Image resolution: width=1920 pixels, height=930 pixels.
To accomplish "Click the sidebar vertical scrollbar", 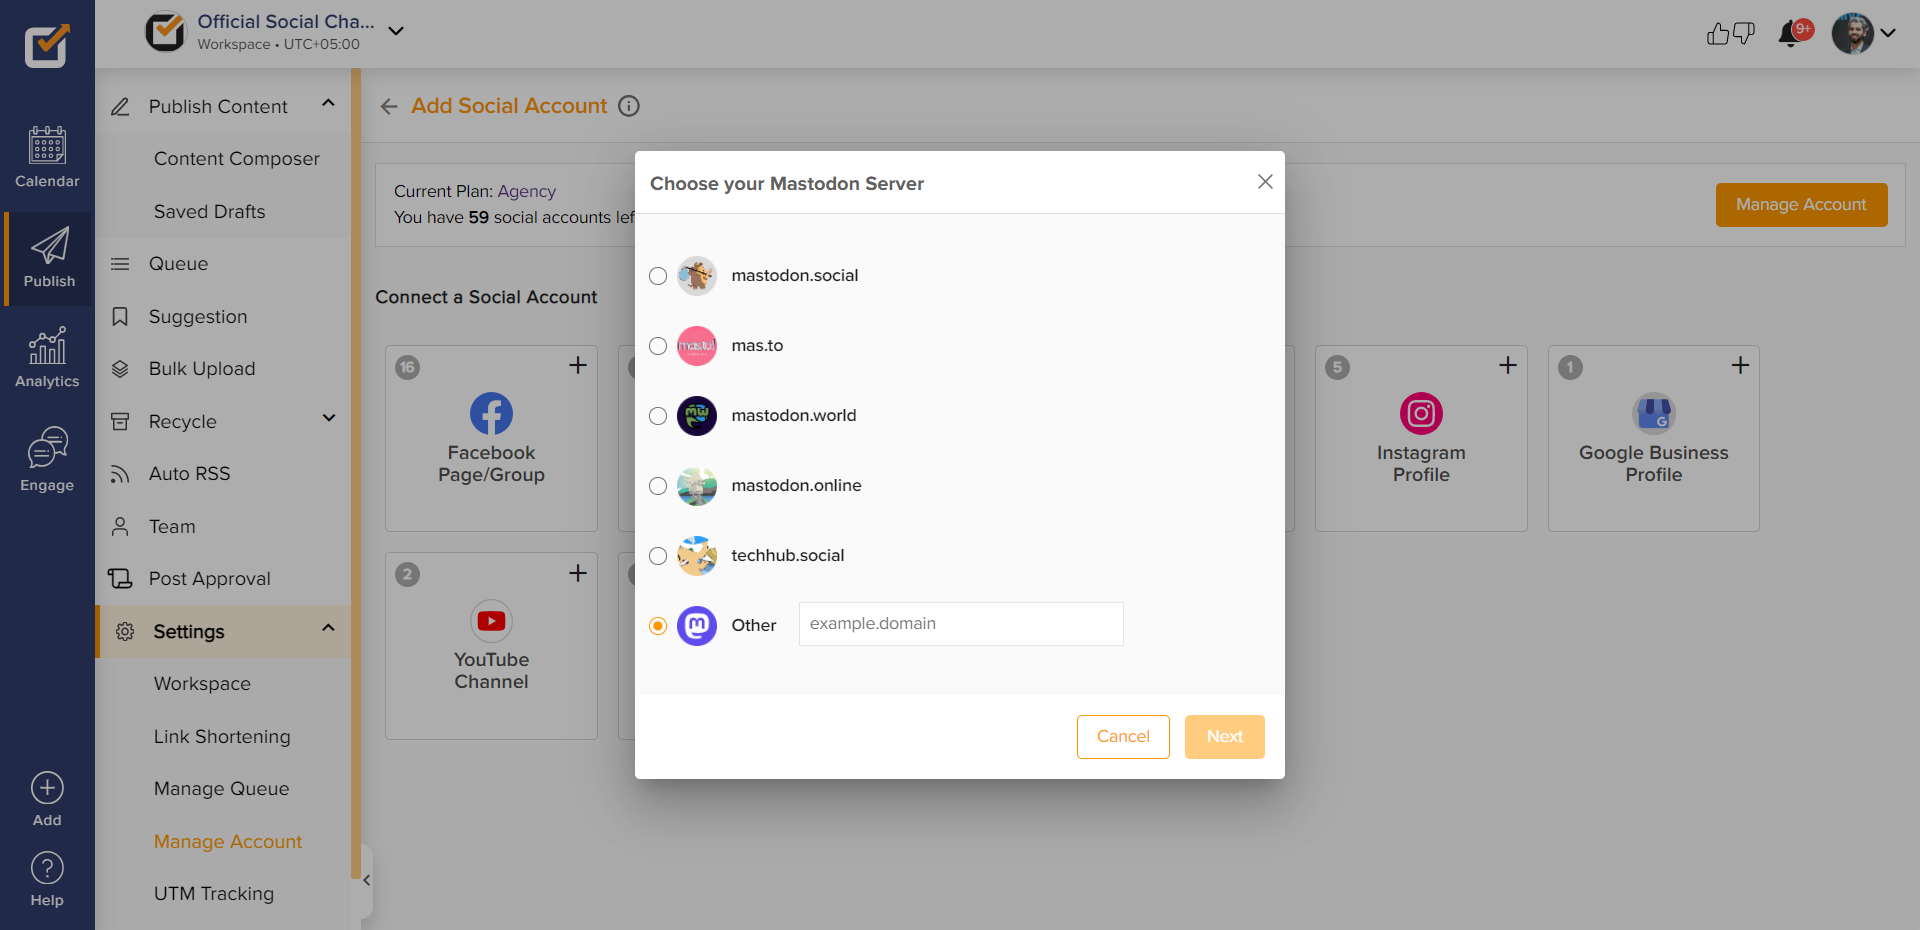I will click(356, 475).
